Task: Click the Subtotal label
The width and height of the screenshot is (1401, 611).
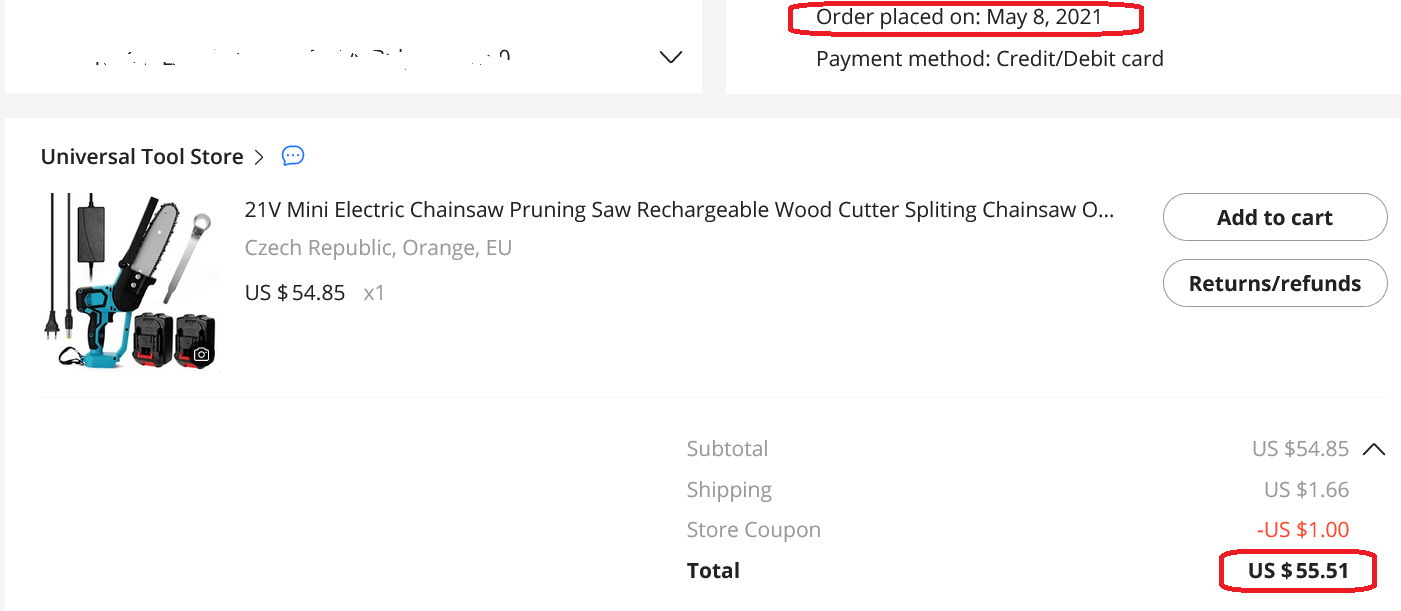Action: pyautogui.click(x=727, y=449)
